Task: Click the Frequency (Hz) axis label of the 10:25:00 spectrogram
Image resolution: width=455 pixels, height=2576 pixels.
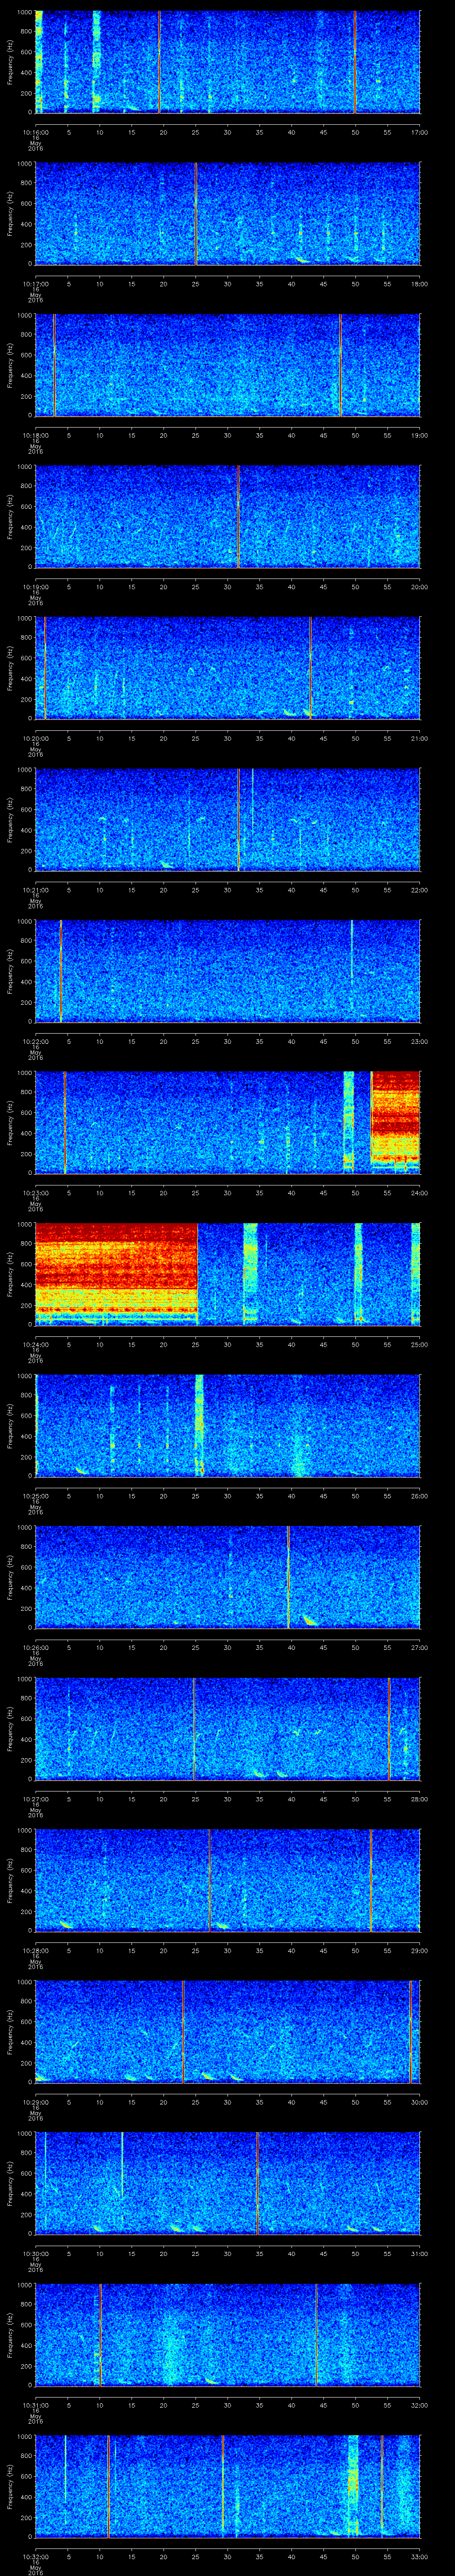Action: 10,1425
